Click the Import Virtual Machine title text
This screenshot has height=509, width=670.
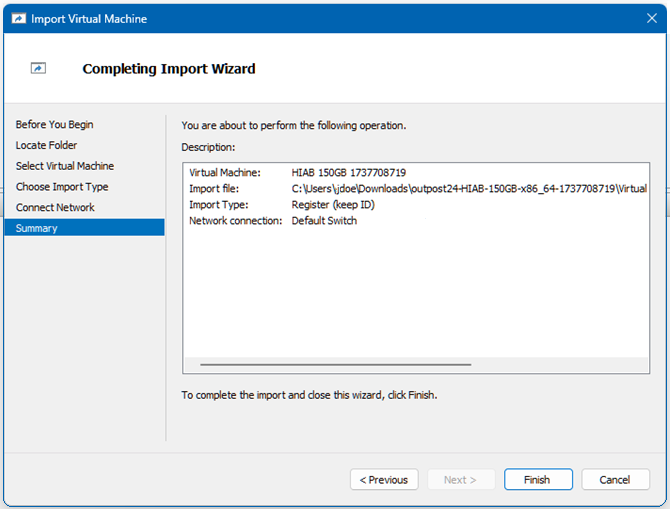[89, 19]
